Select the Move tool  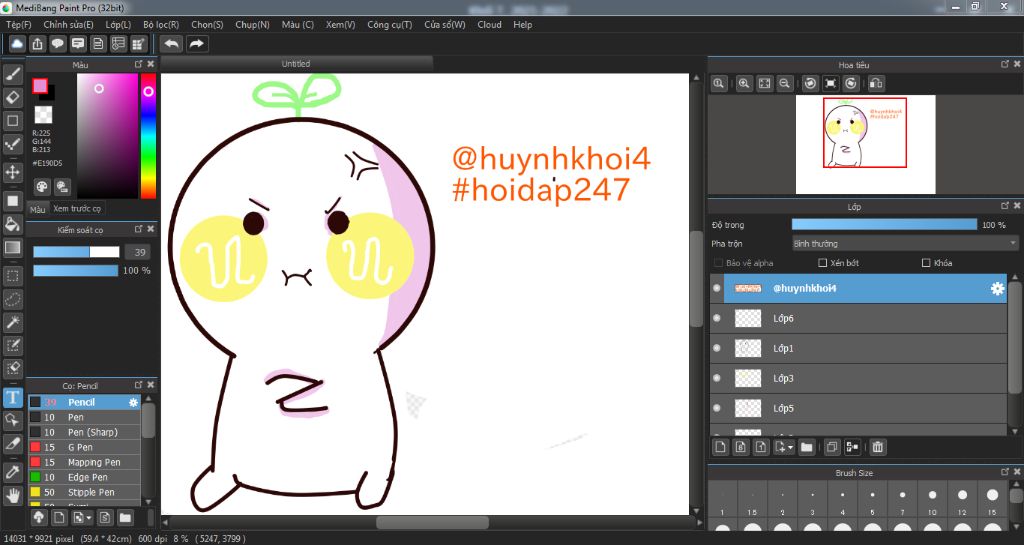(12, 172)
